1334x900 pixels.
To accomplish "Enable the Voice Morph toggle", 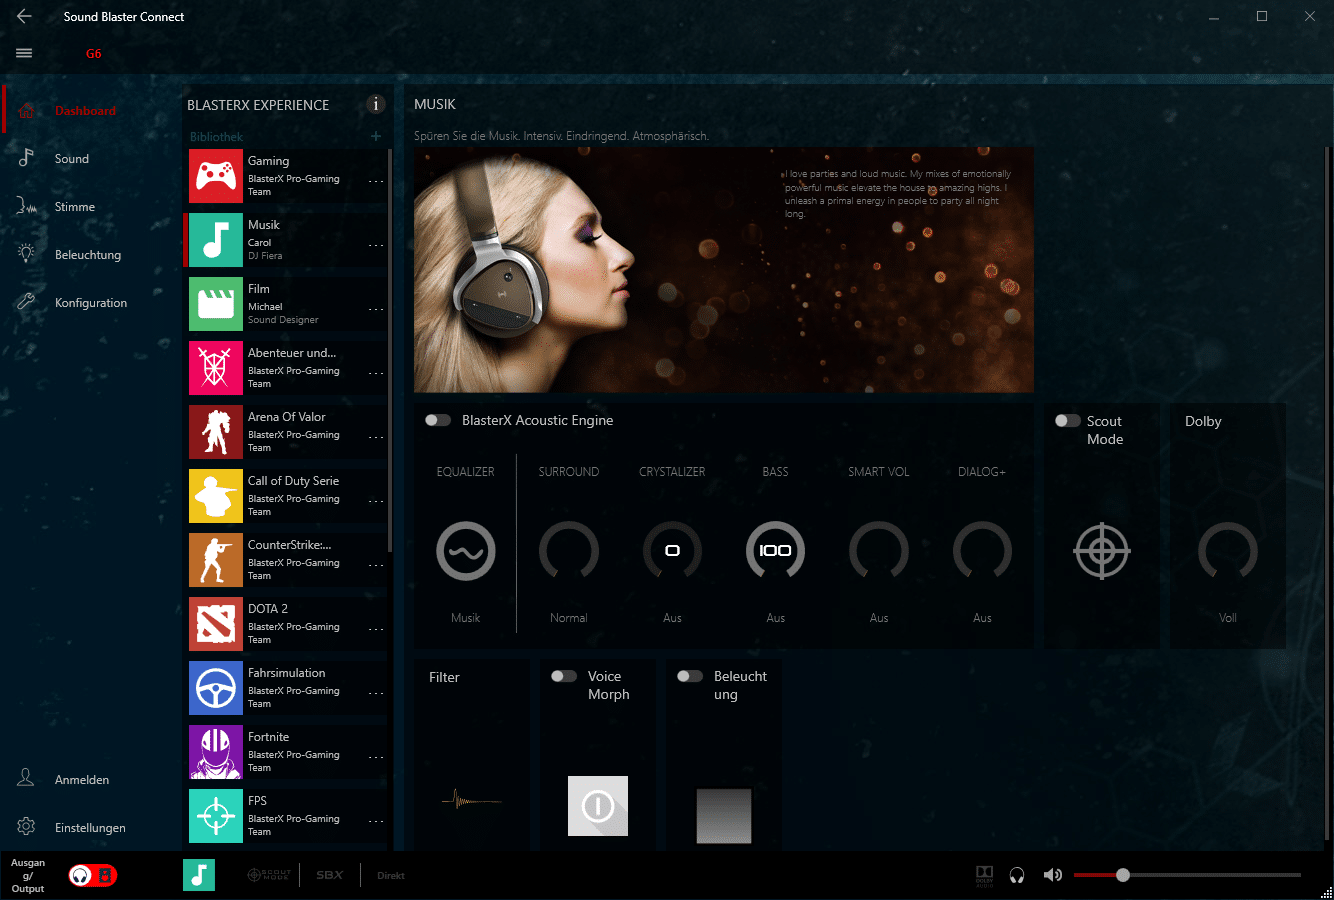I will 564,676.
